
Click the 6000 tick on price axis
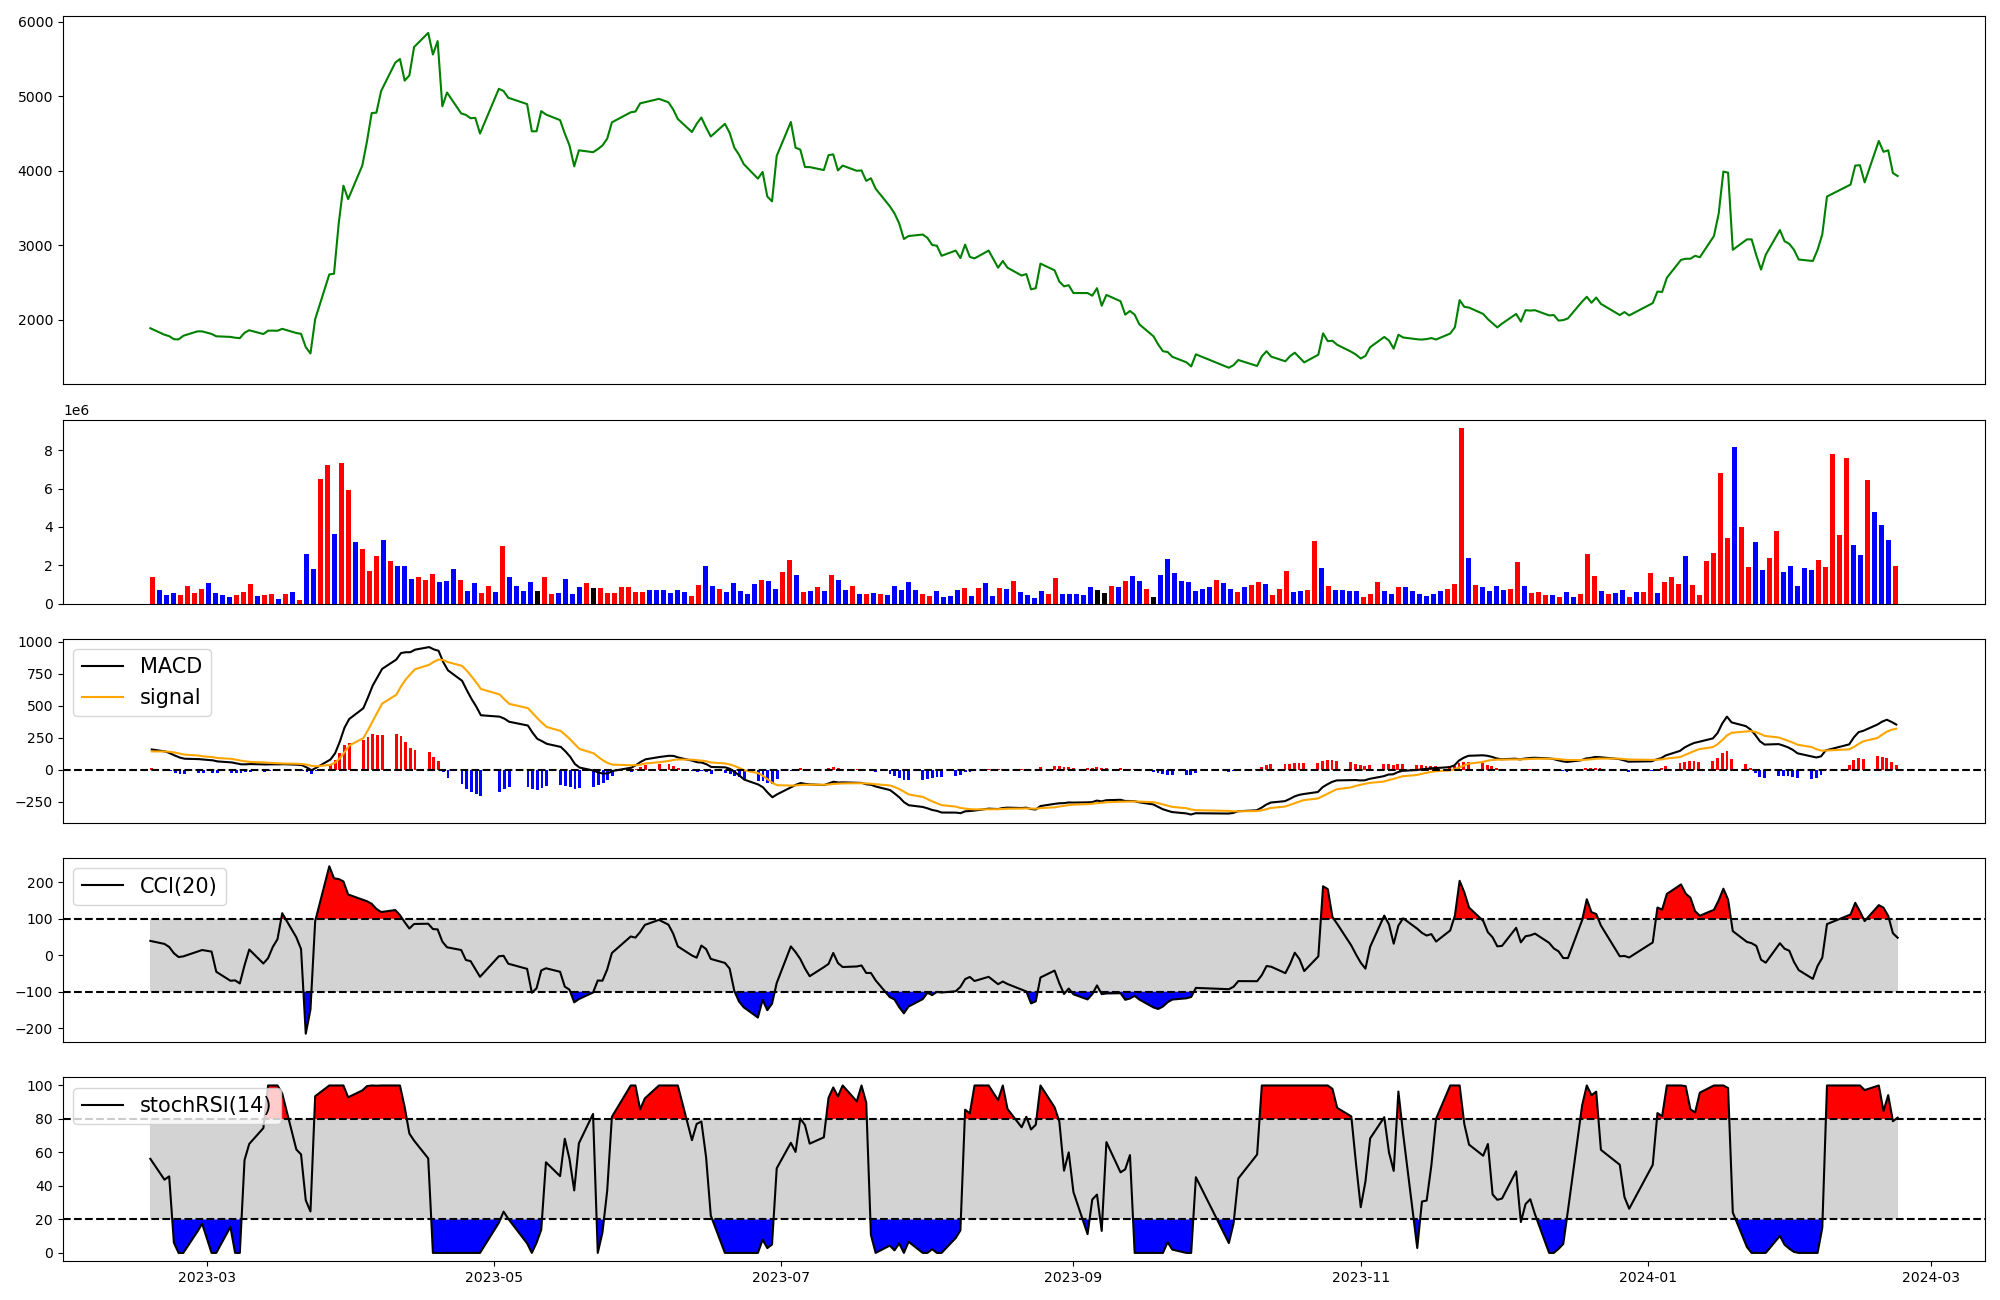pos(36,22)
